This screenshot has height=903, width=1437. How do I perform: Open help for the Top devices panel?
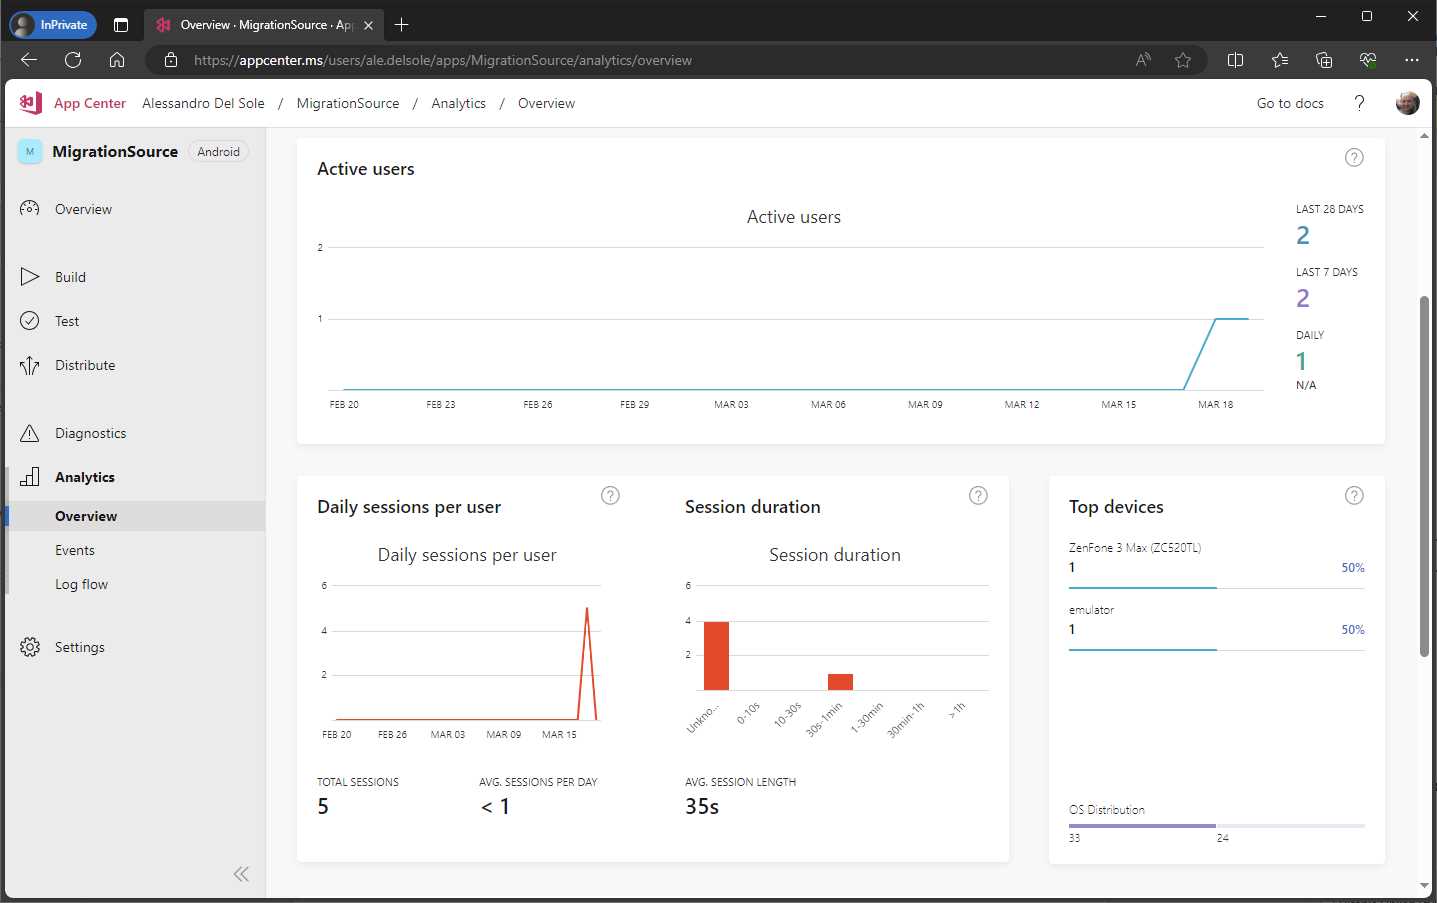tap(1354, 495)
